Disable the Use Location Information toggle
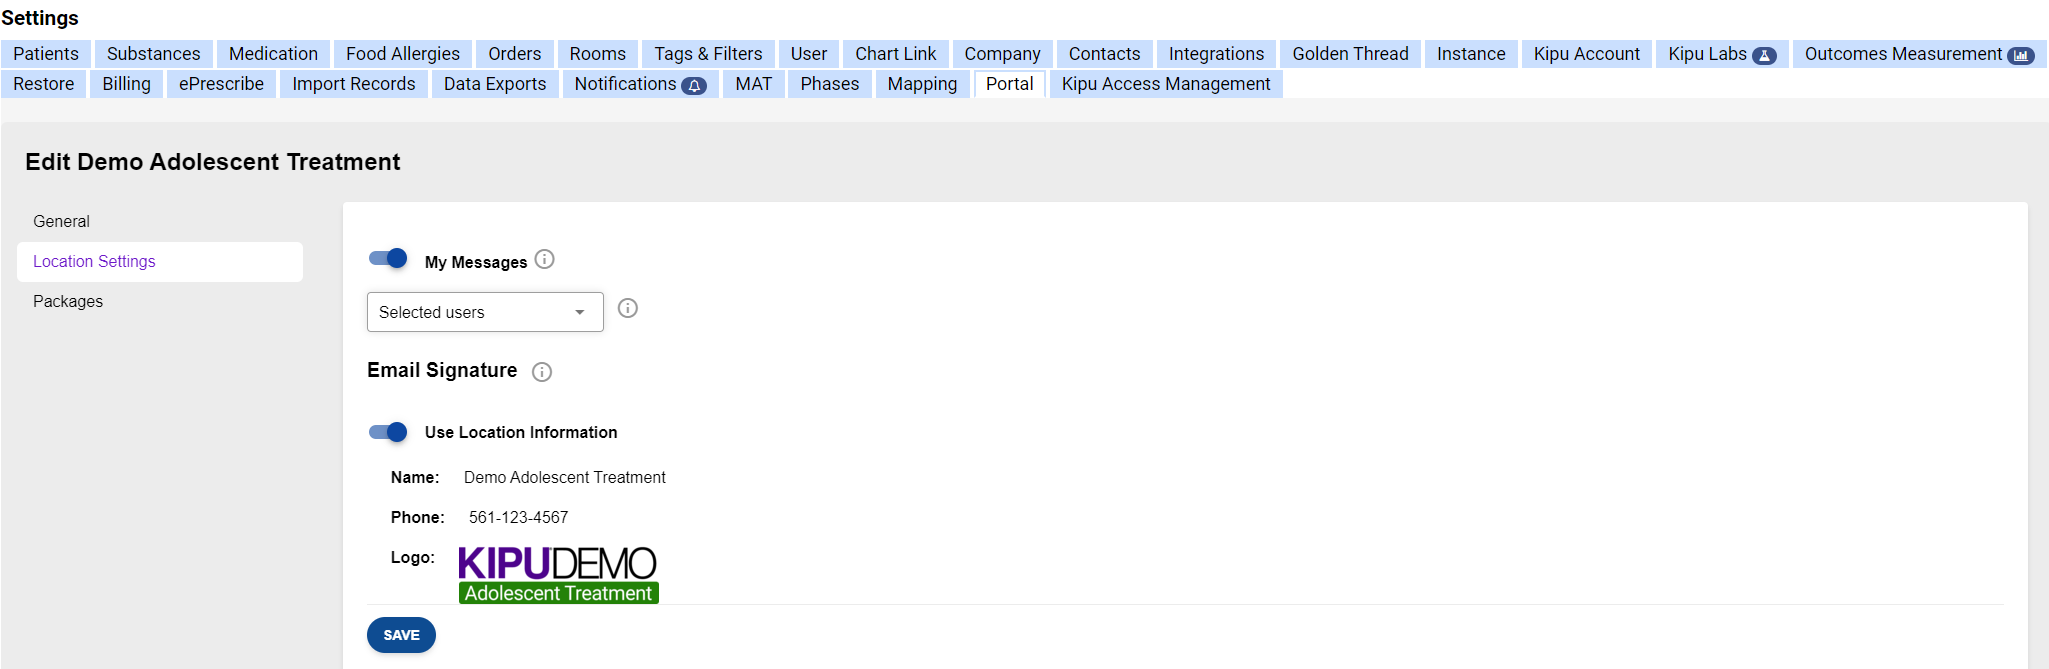This screenshot has height=669, width=2049. 388,432
